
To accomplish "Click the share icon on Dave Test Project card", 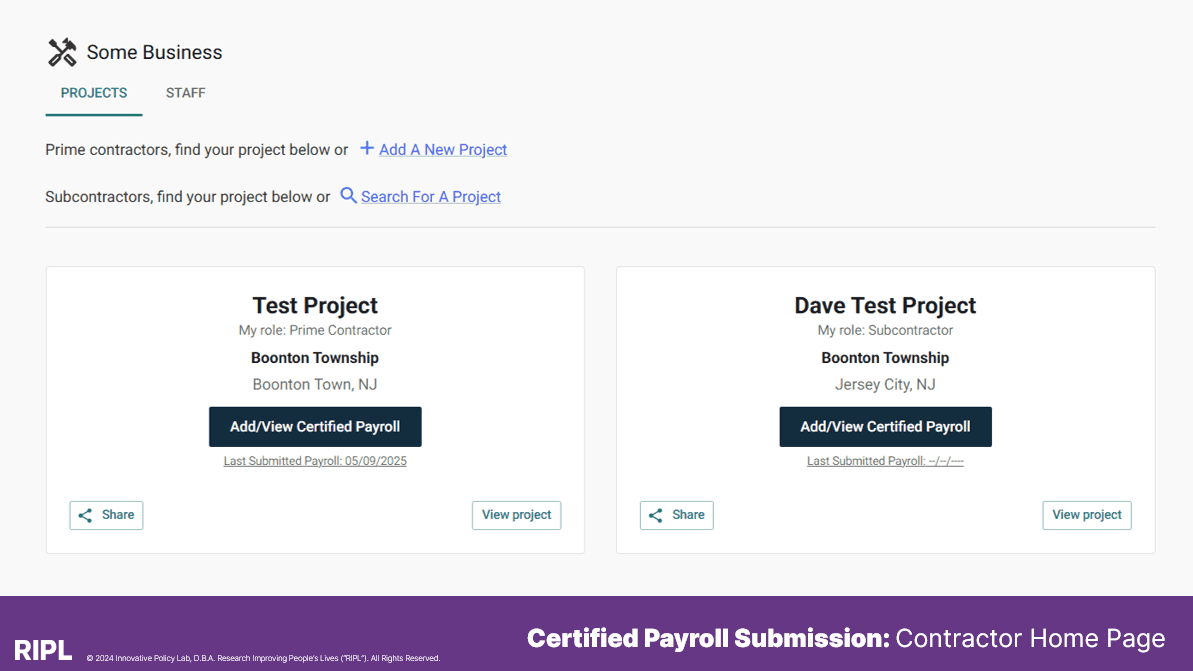I will [x=655, y=516].
